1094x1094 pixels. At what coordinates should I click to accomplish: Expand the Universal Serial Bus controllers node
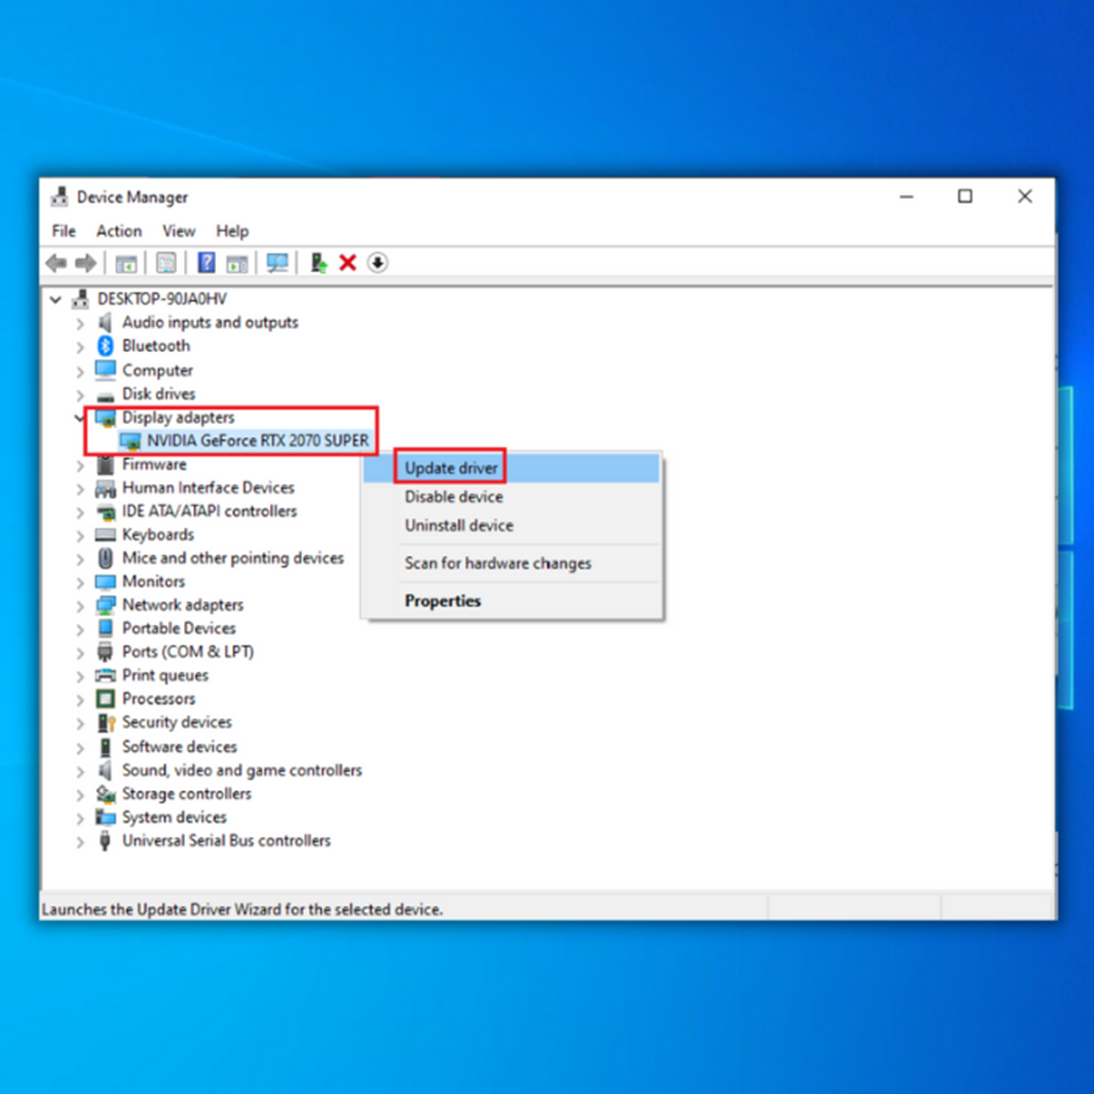[80, 842]
